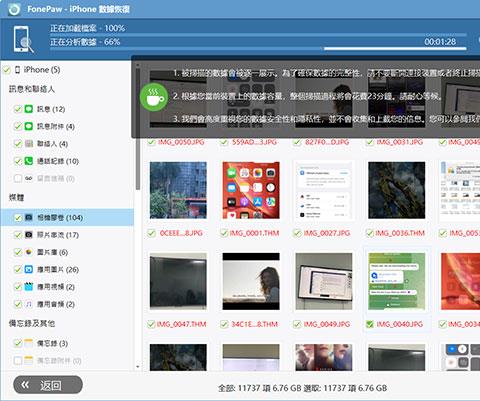This screenshot has height=401, width=480.
Task: Uncheck the camera roll (104) checkbox
Action: [18, 218]
